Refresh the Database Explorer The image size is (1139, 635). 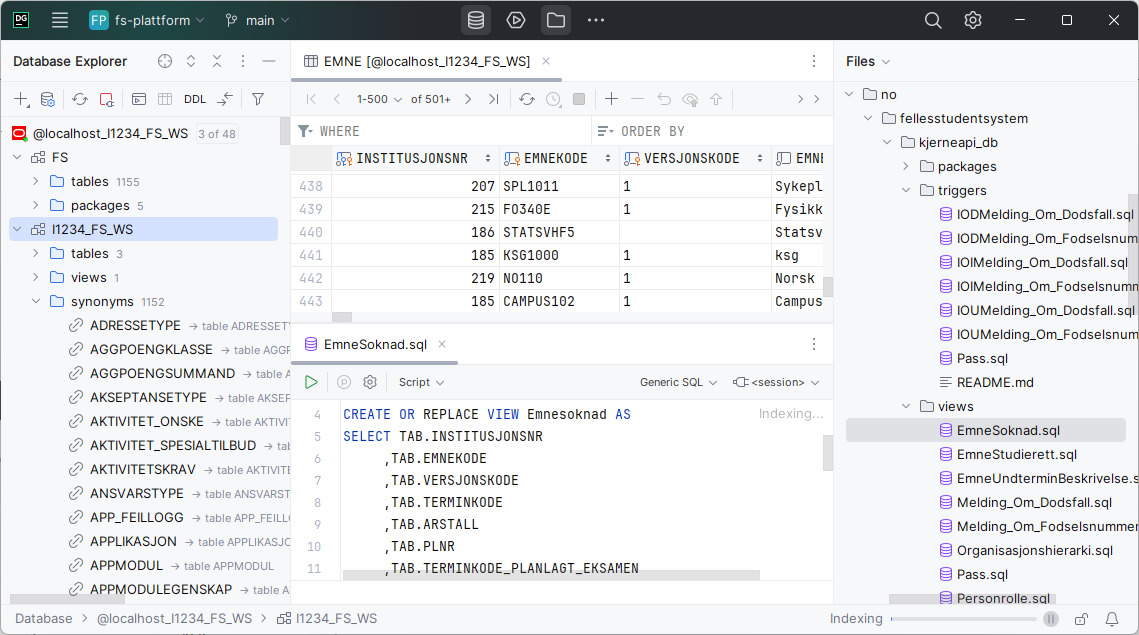[x=79, y=99]
